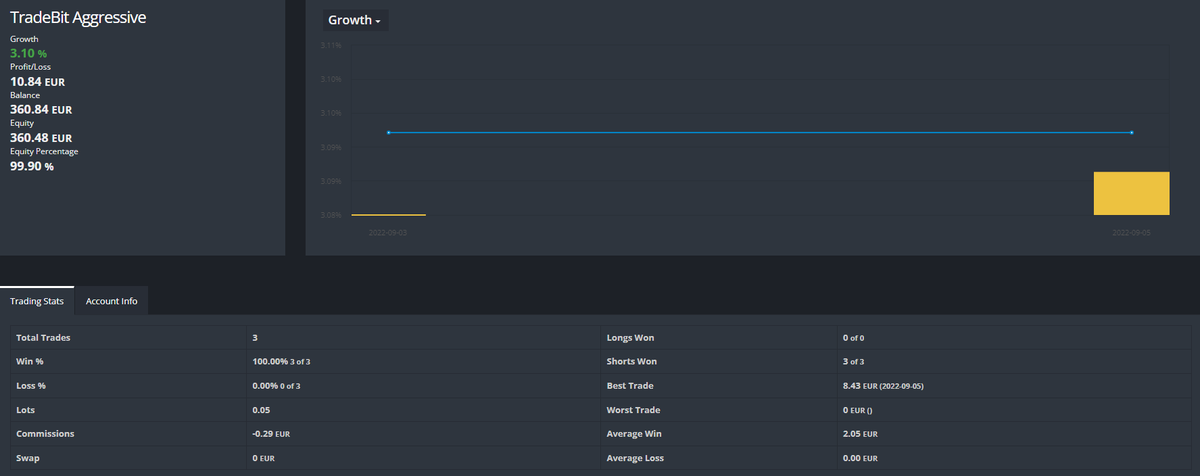Click the Best Trade value 8.43 EUR
The height and width of the screenshot is (476, 1200).
pyautogui.click(x=883, y=385)
